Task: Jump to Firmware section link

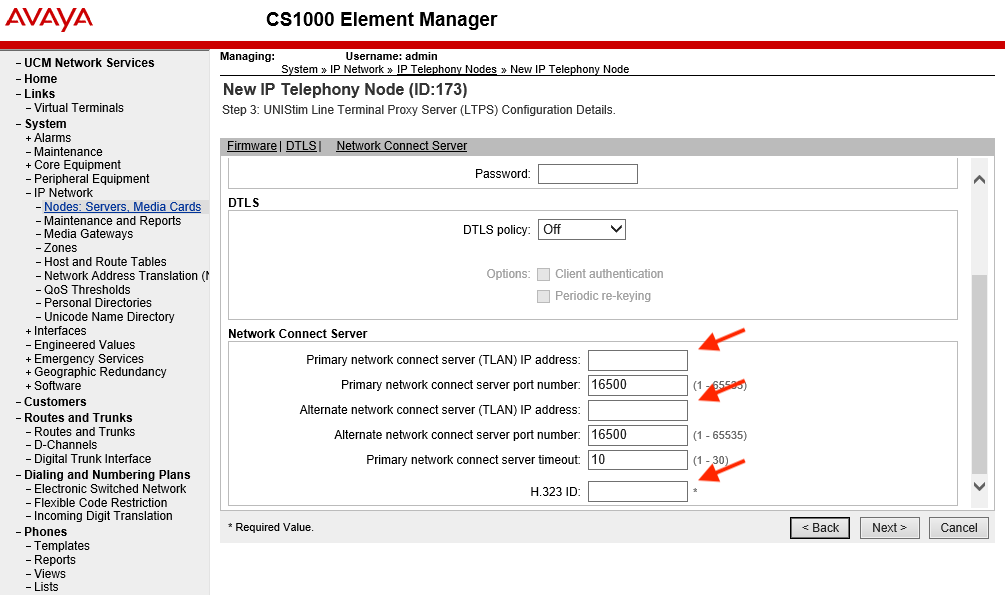Action: click(252, 146)
